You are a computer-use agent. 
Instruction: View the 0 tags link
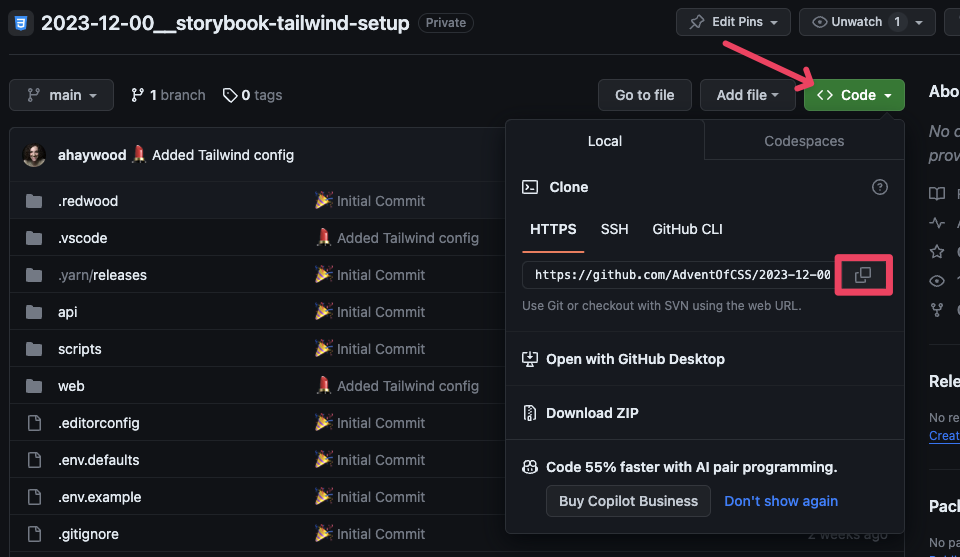pos(252,95)
